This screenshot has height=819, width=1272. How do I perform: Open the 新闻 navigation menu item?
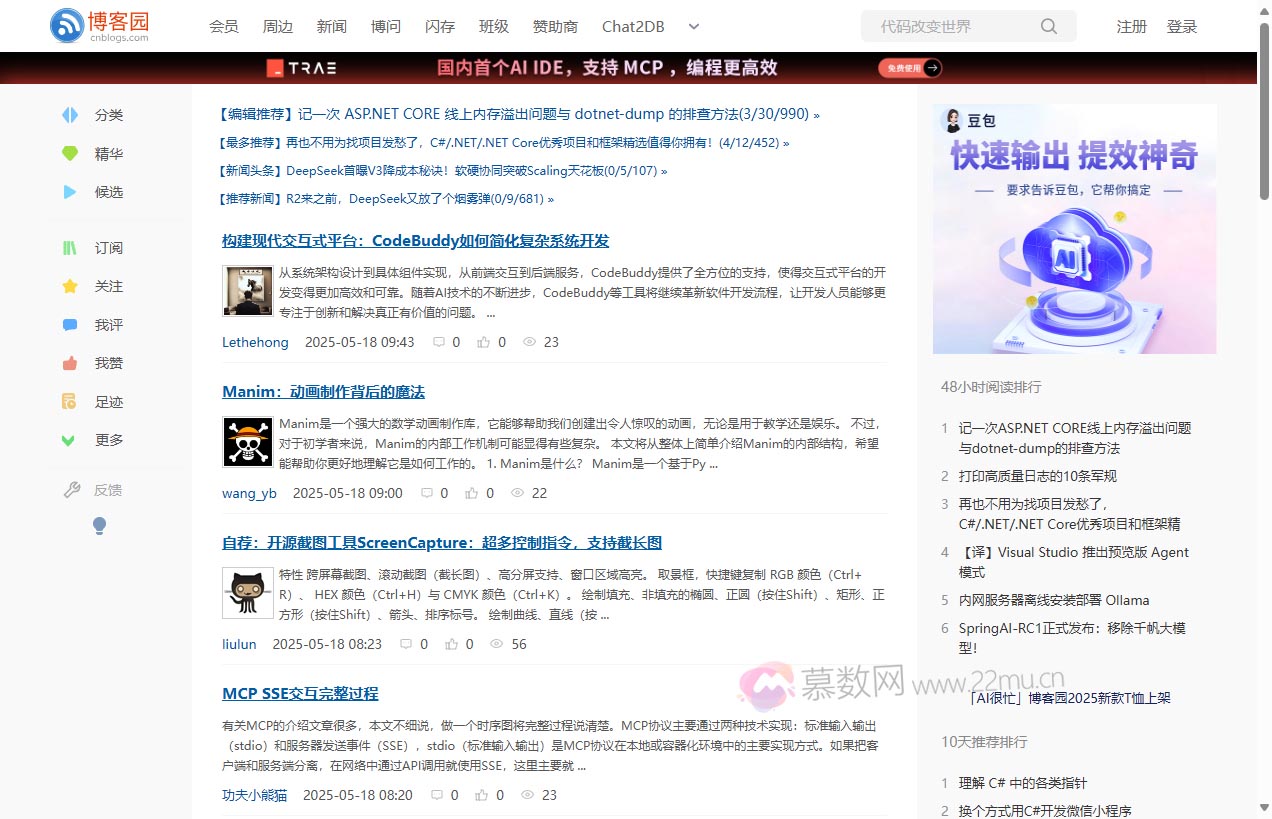331,27
